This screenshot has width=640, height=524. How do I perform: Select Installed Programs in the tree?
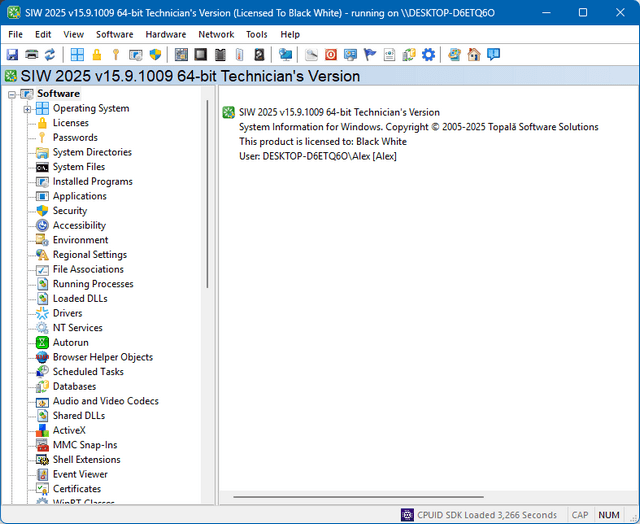pos(92,182)
